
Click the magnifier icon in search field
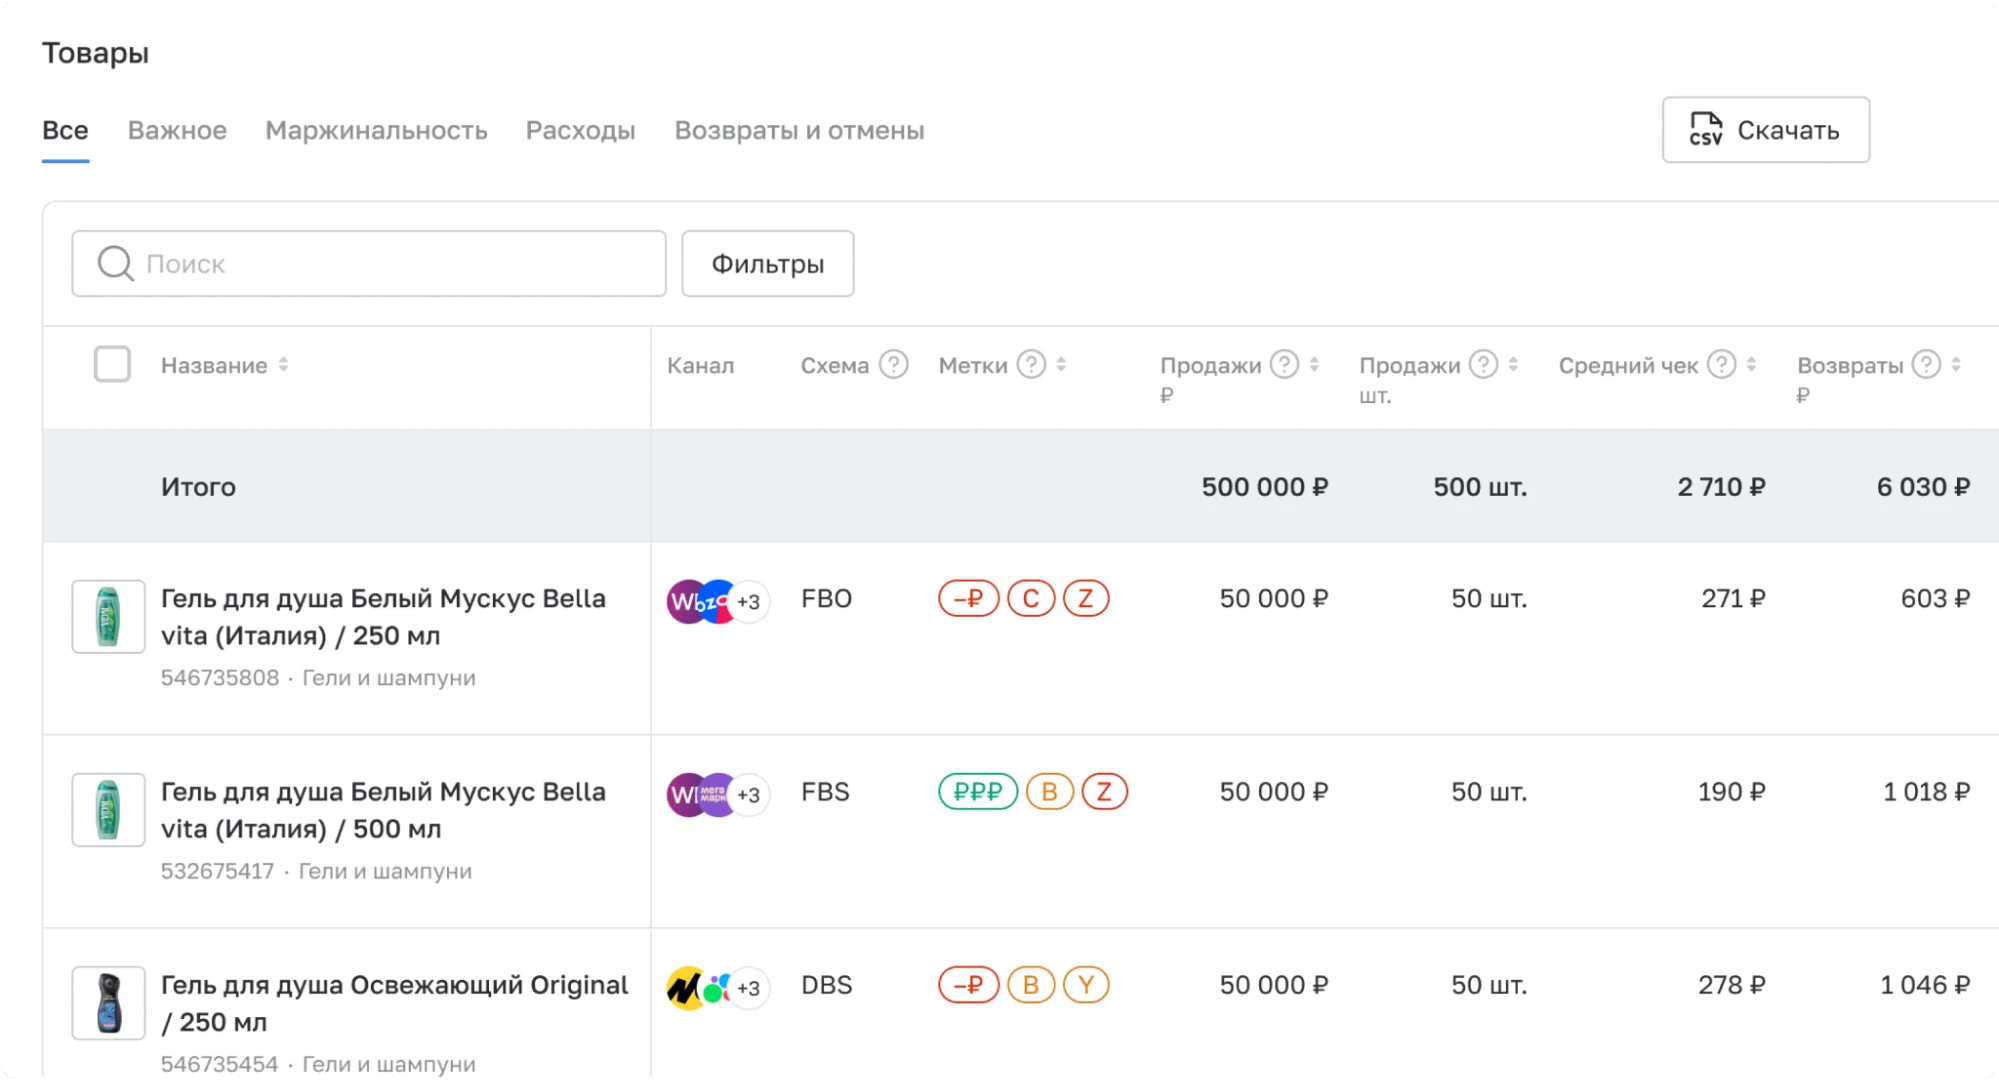click(115, 264)
